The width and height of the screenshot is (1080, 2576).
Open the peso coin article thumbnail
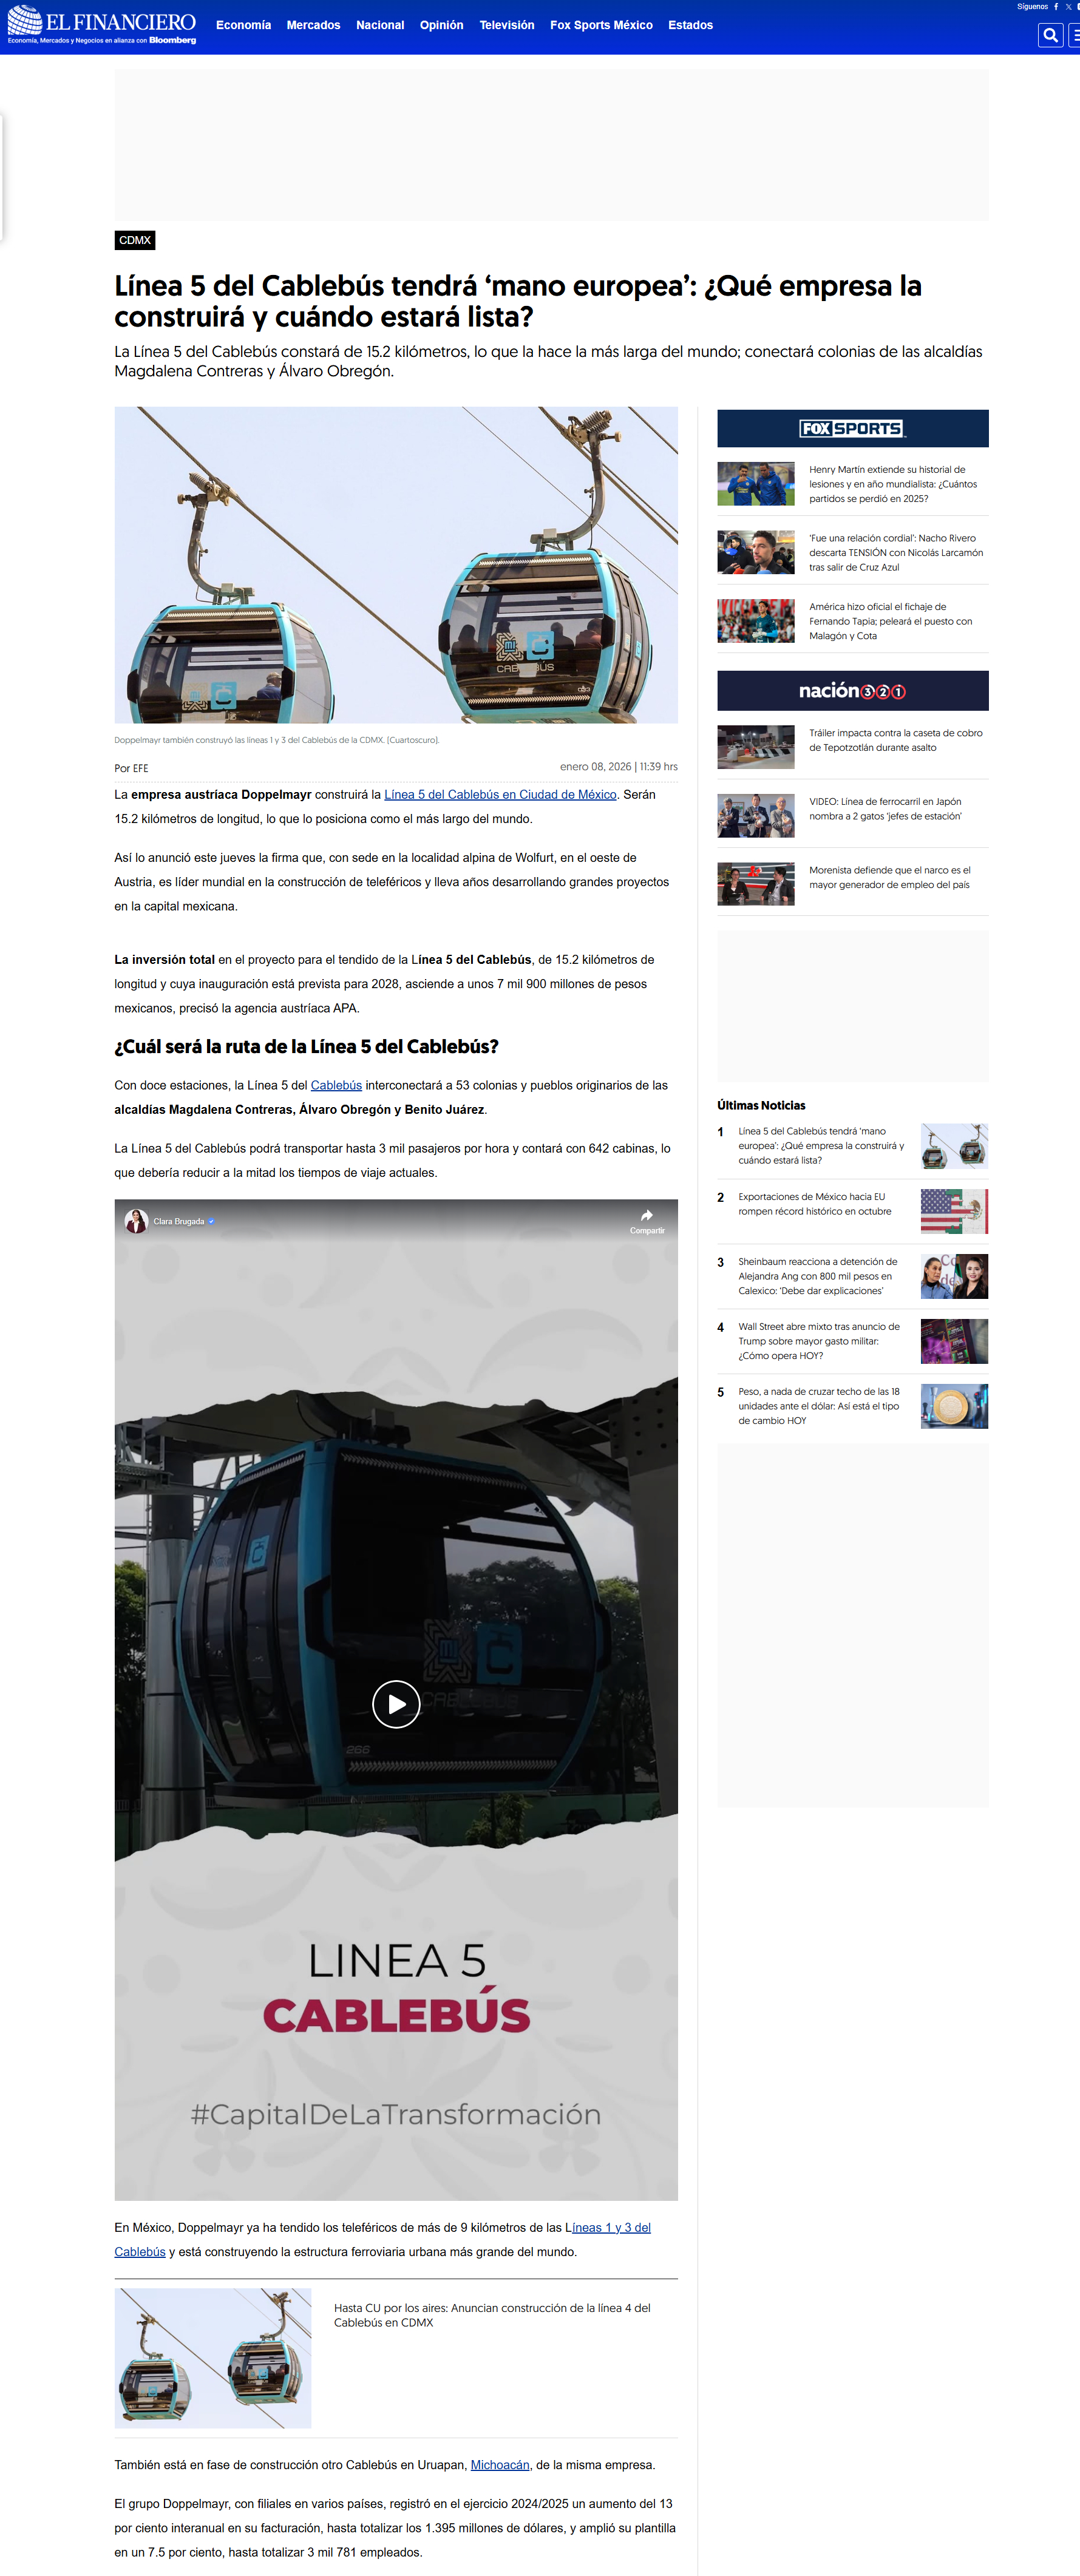click(954, 1406)
